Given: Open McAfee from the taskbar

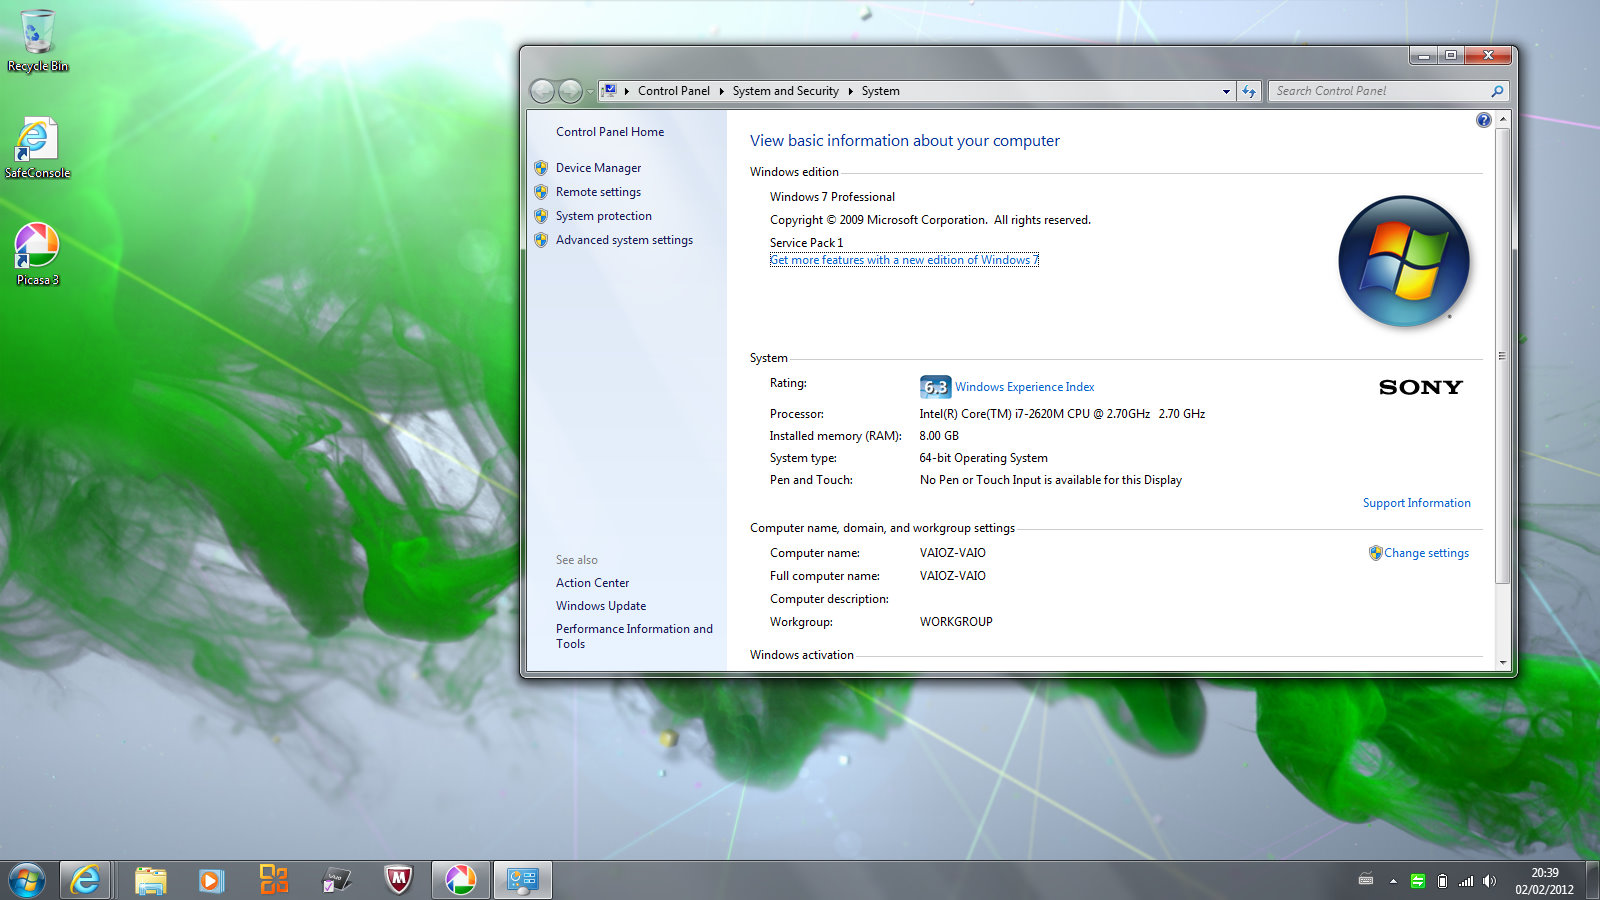Looking at the screenshot, I should pyautogui.click(x=398, y=880).
